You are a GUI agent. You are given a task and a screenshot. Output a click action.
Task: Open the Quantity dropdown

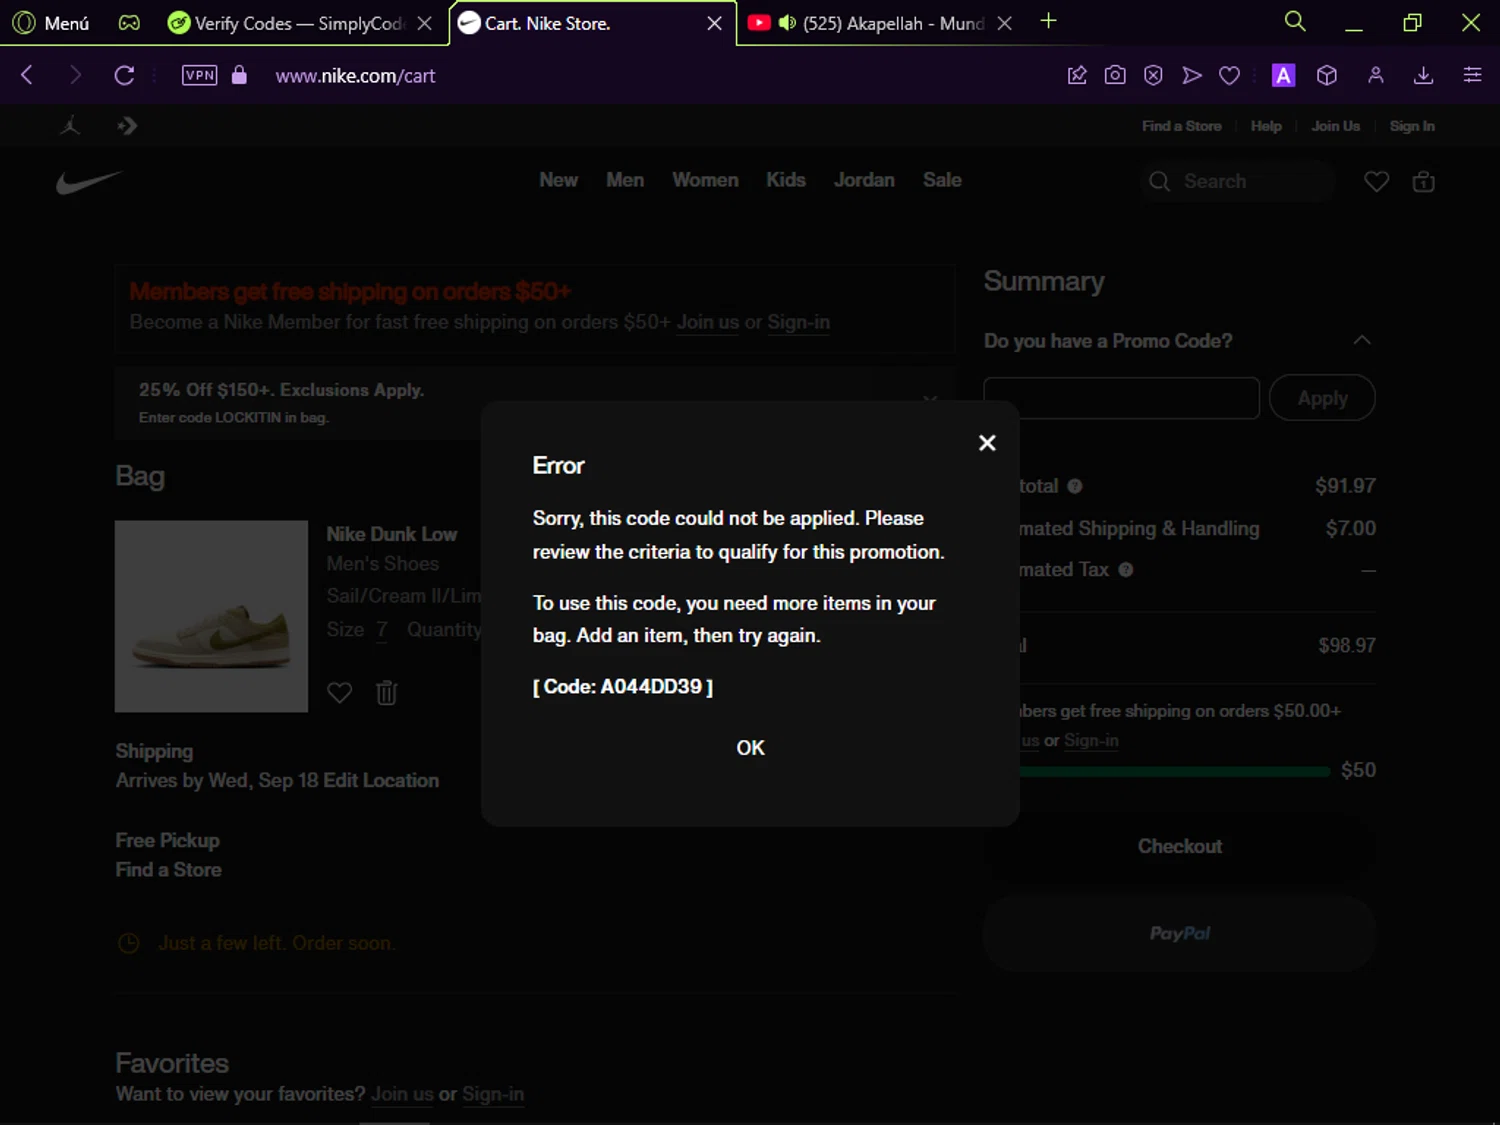tap(444, 629)
